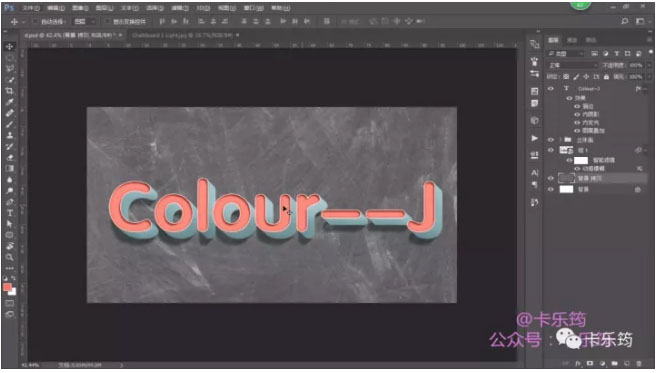The width and height of the screenshot is (658, 373).
Task: Expand the layer group folder arrow
Action: pyautogui.click(x=560, y=139)
